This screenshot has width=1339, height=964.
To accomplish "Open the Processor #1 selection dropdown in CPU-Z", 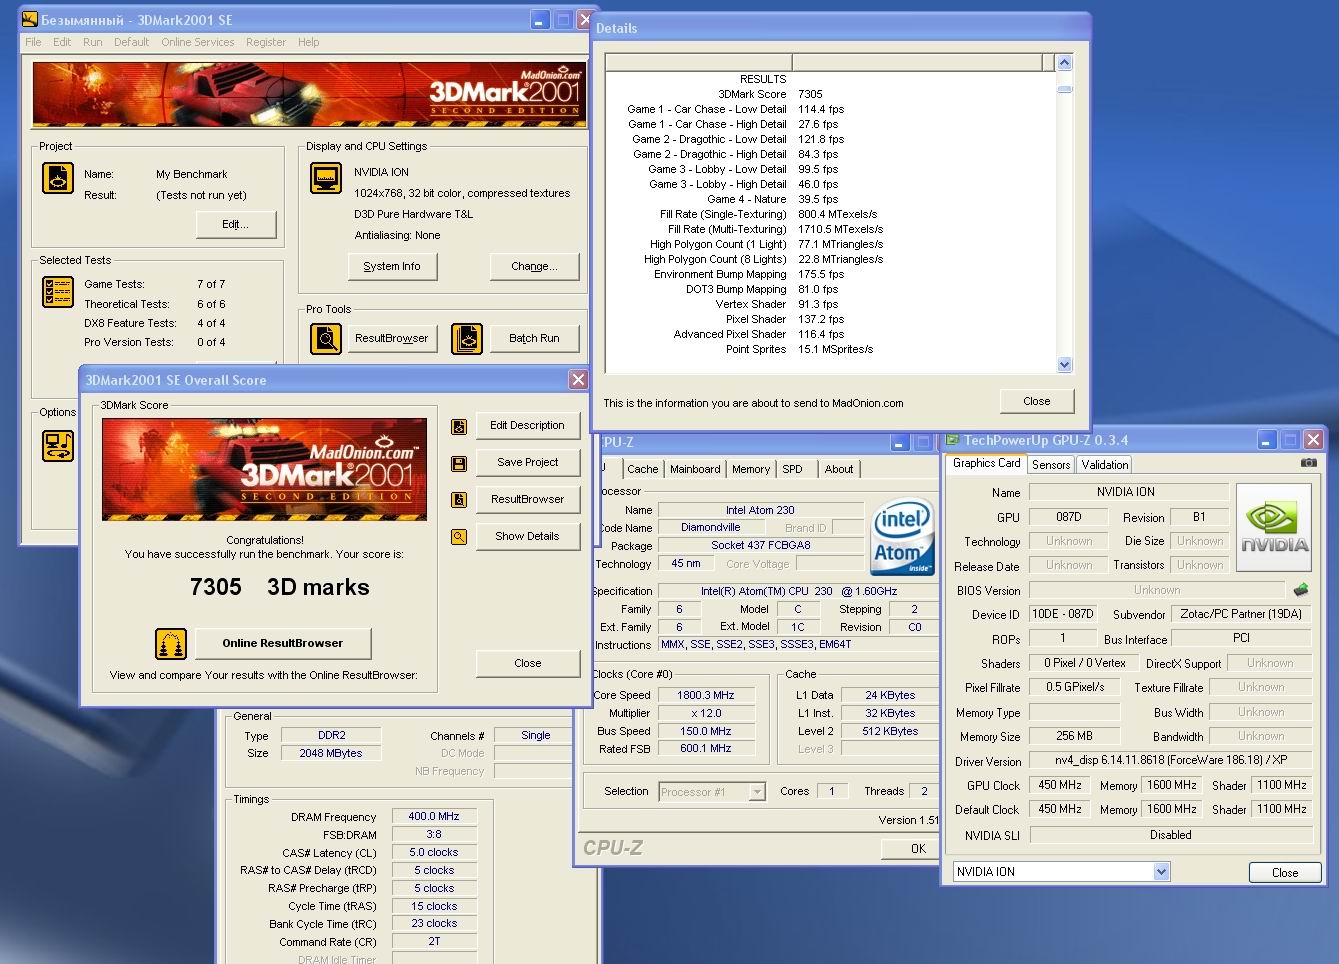I will [x=757, y=792].
